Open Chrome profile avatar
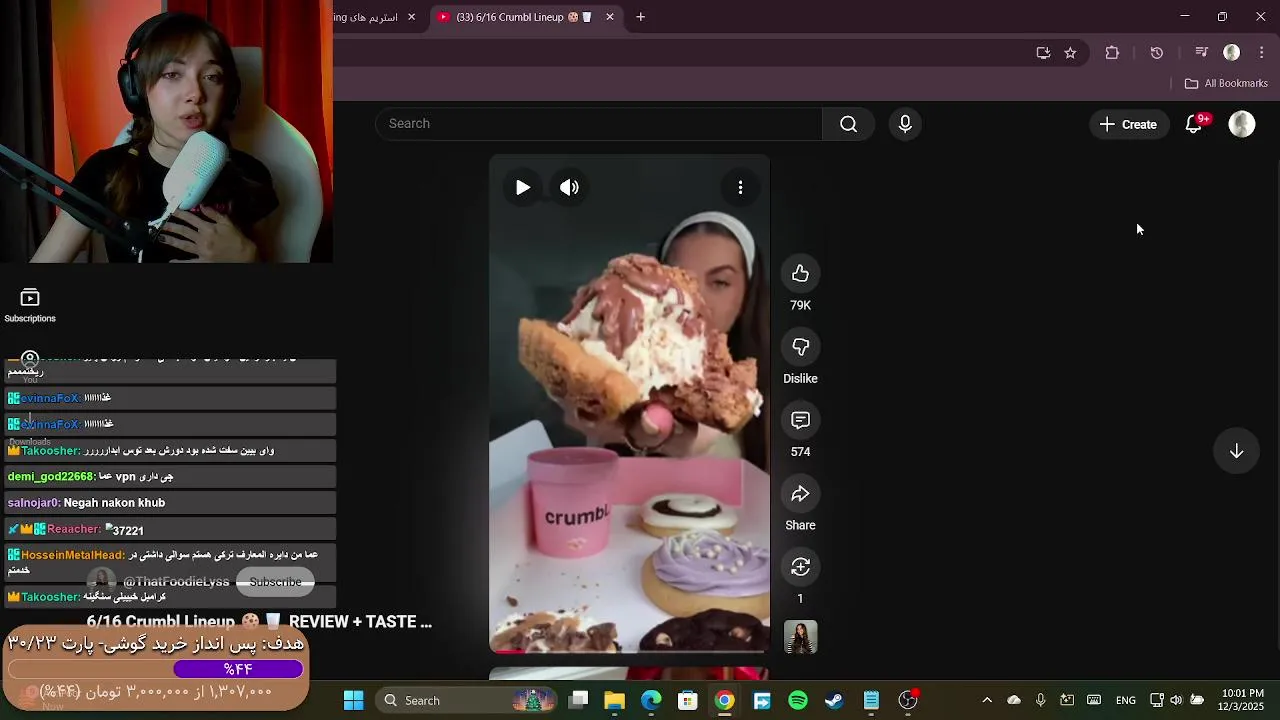The image size is (1280, 720). 1232,53
